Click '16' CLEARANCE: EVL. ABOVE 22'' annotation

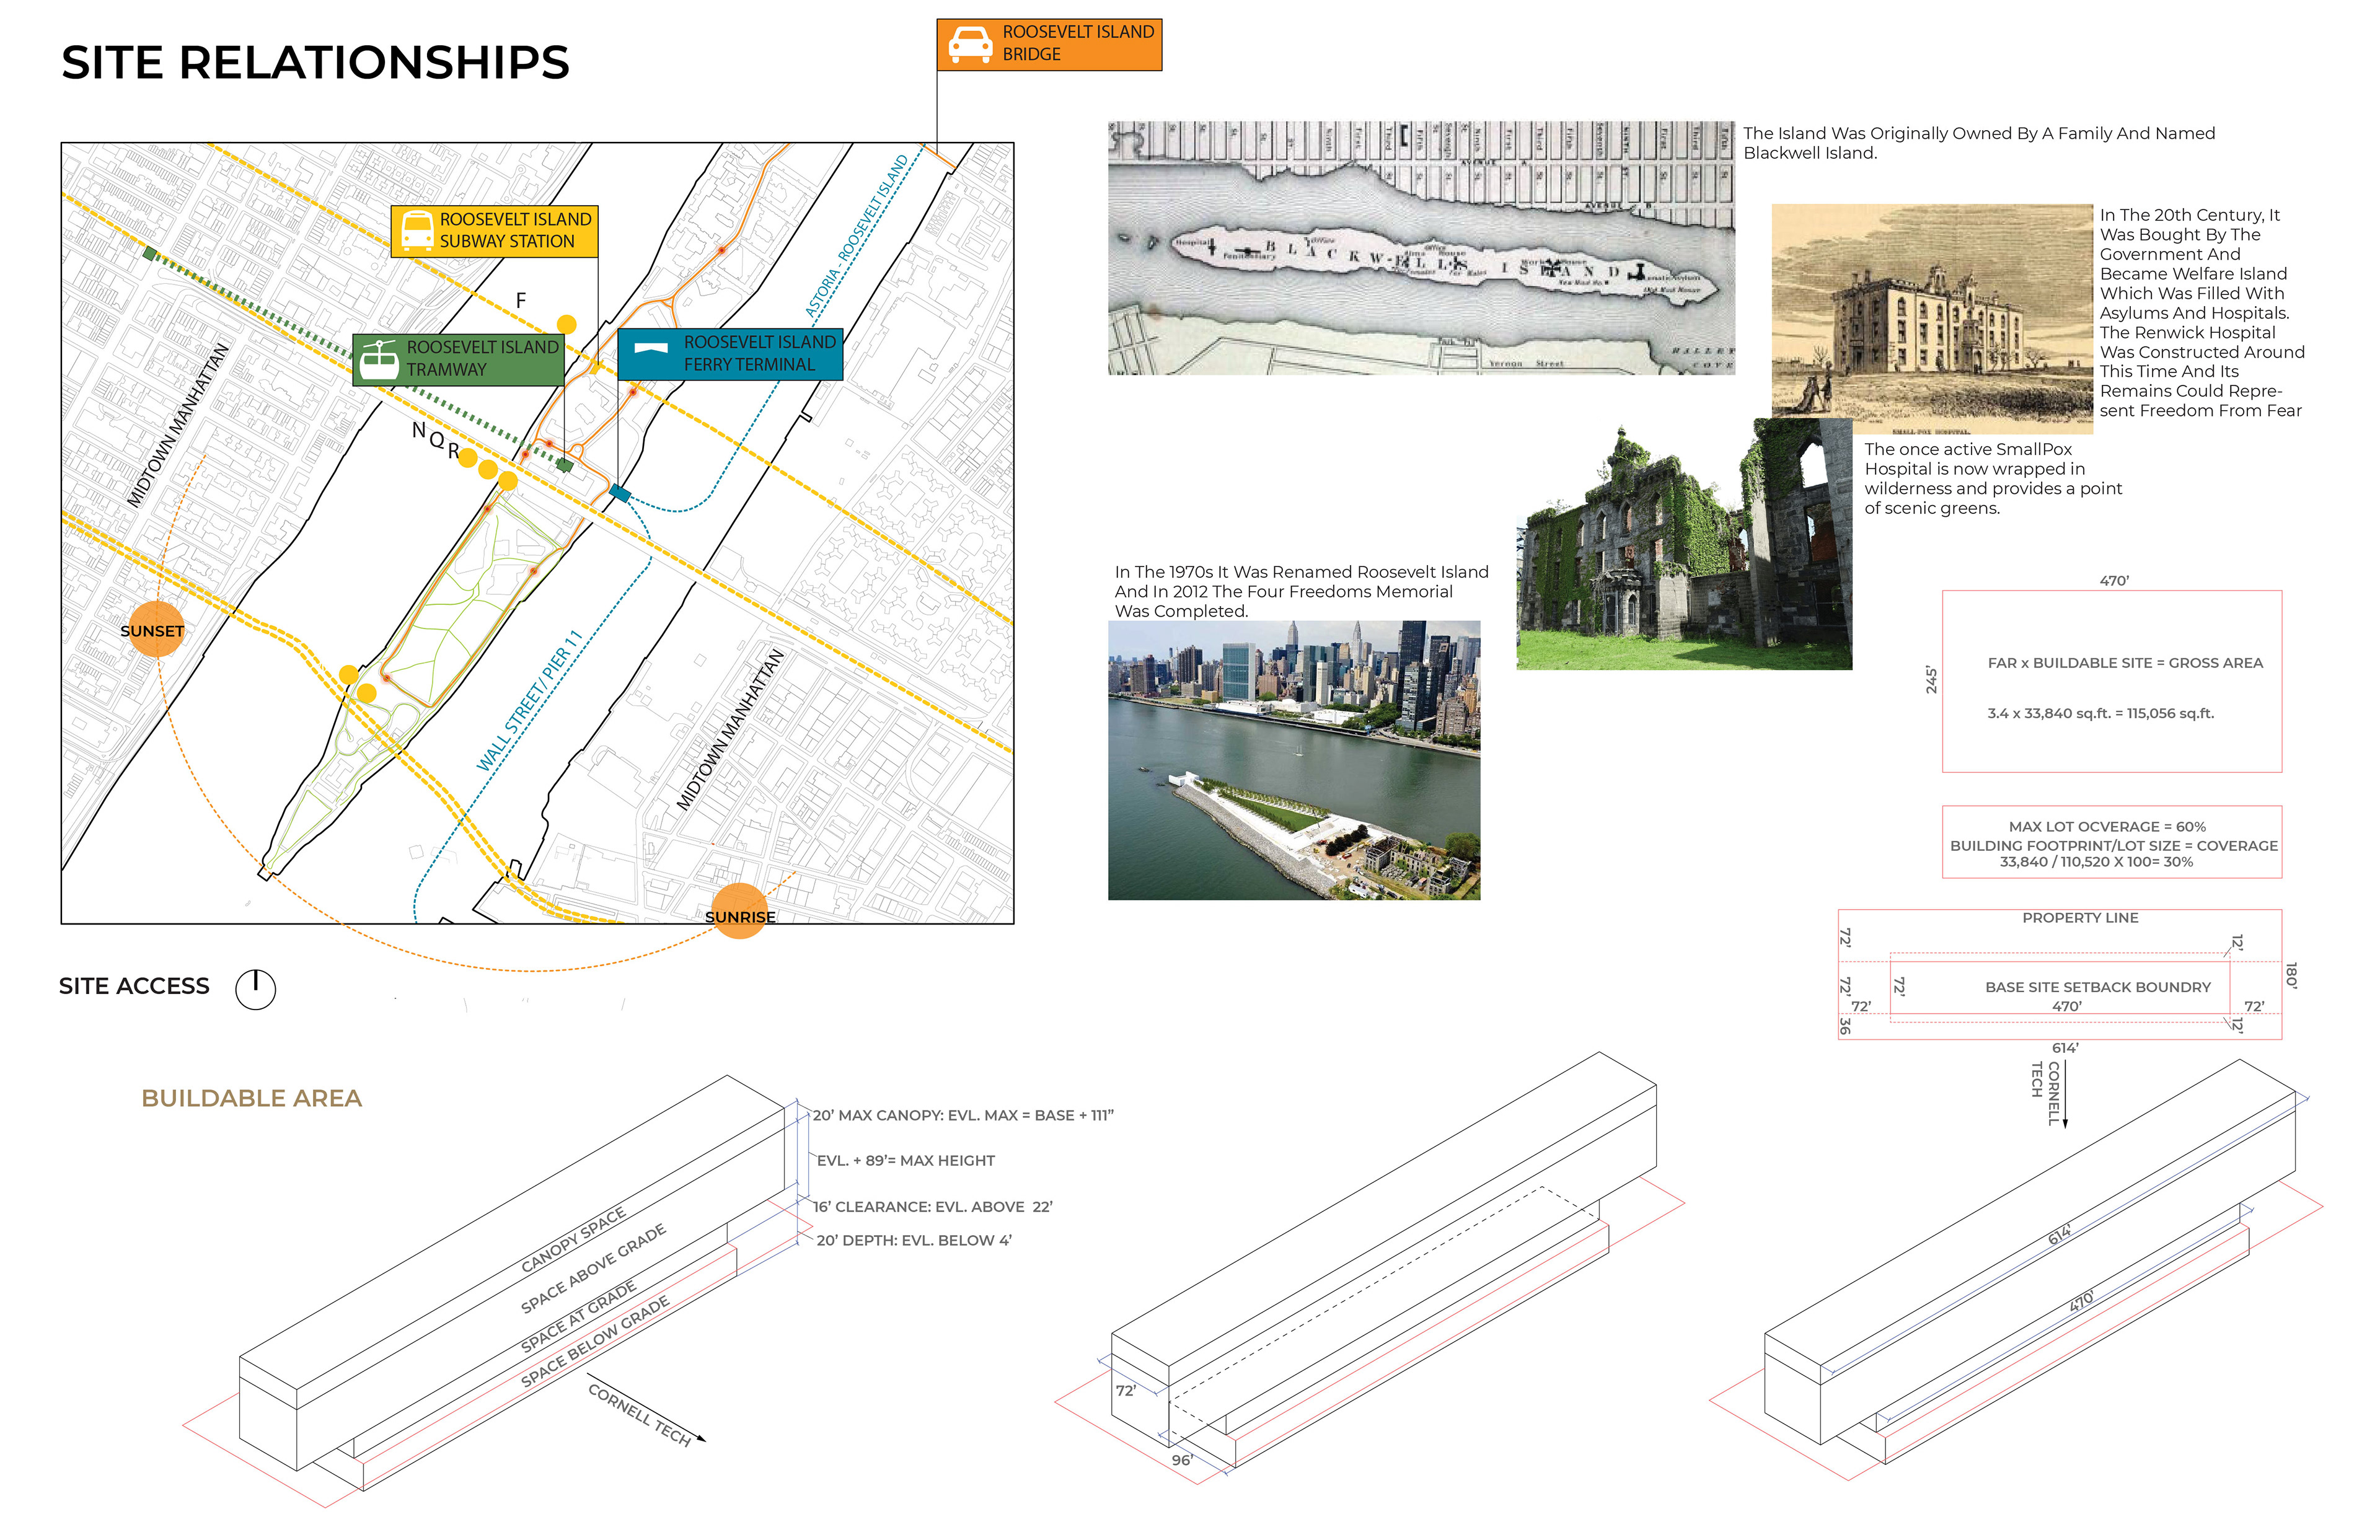tap(932, 1207)
